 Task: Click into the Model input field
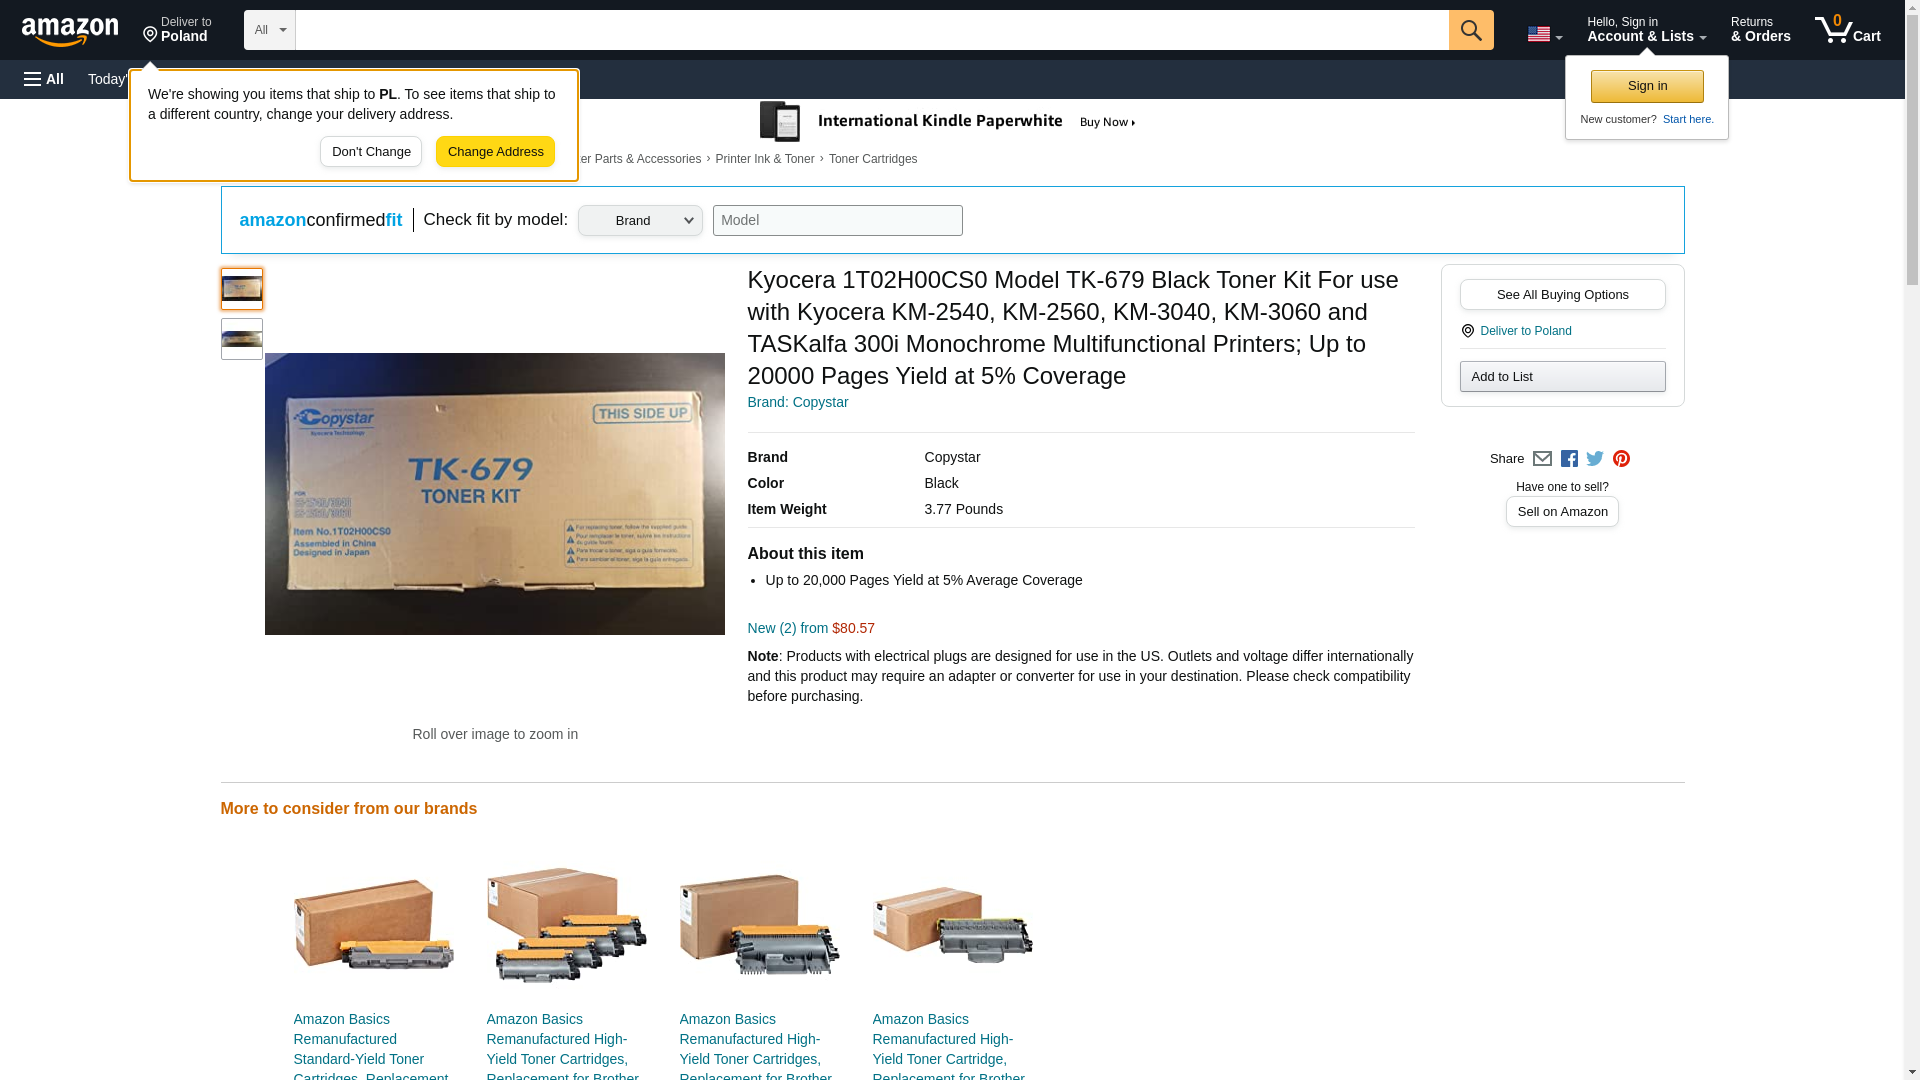pos(837,221)
